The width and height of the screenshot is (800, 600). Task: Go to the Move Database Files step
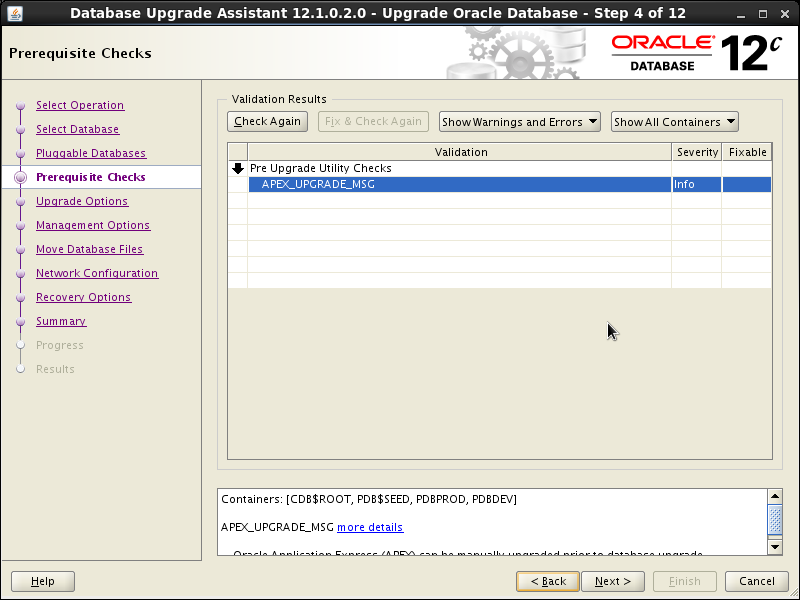tap(89, 249)
